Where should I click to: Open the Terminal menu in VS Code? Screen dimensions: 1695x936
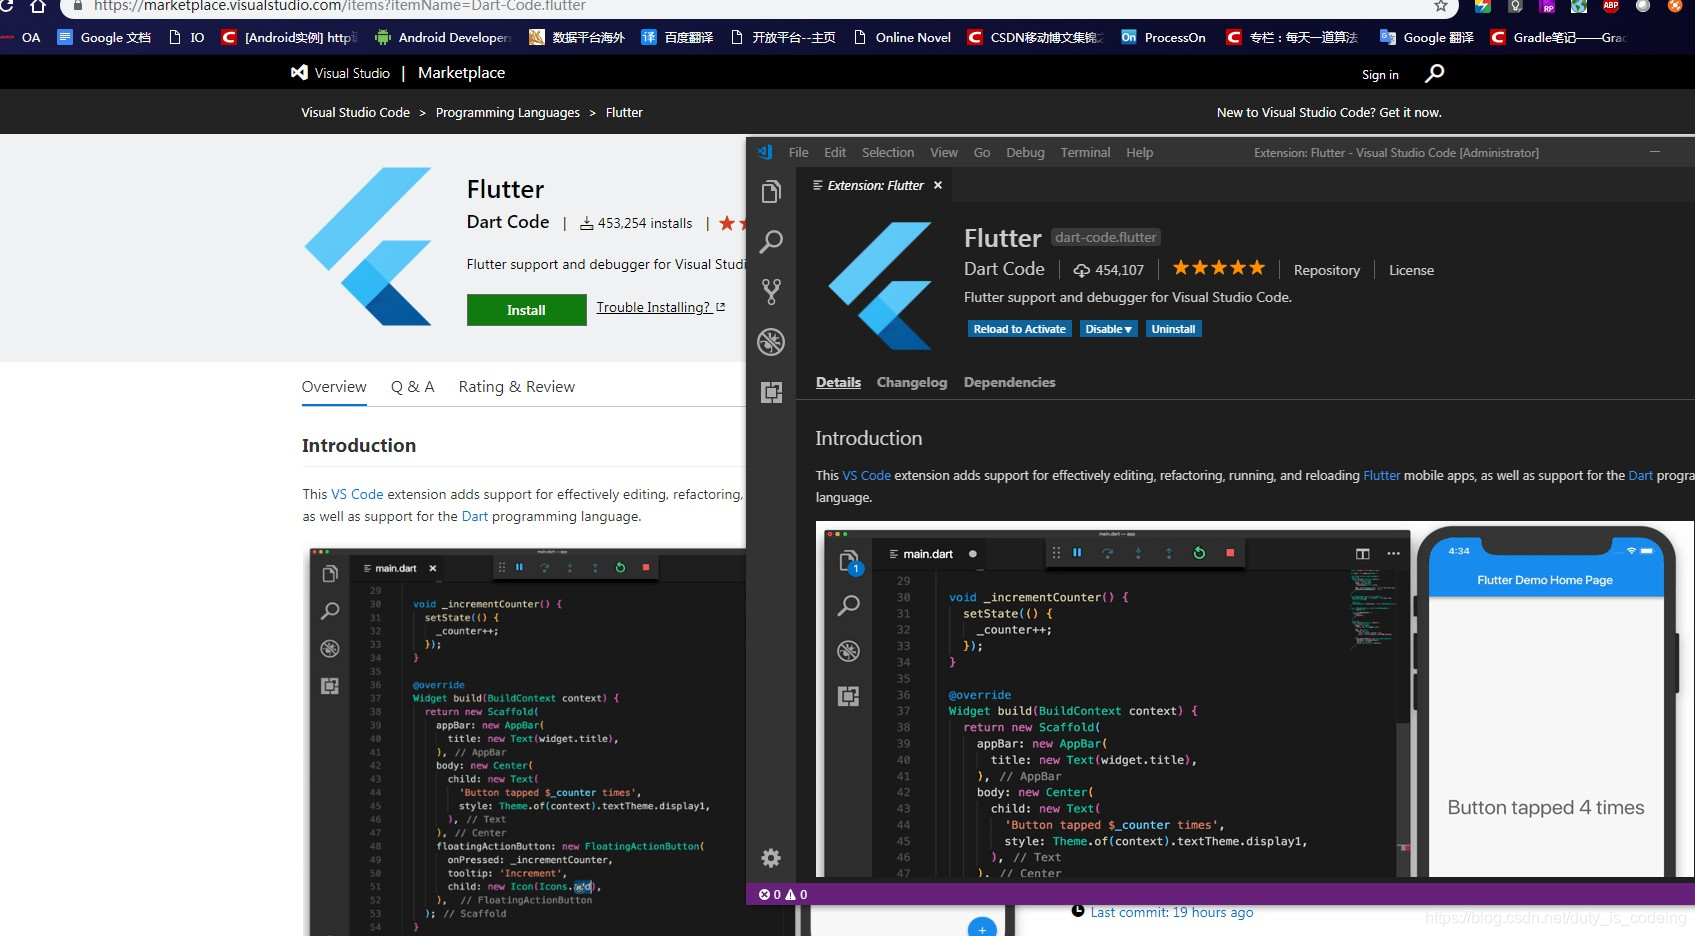(1085, 152)
